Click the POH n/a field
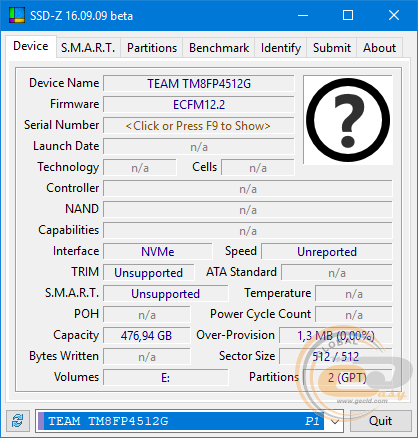The height and width of the screenshot is (438, 418). (147, 315)
